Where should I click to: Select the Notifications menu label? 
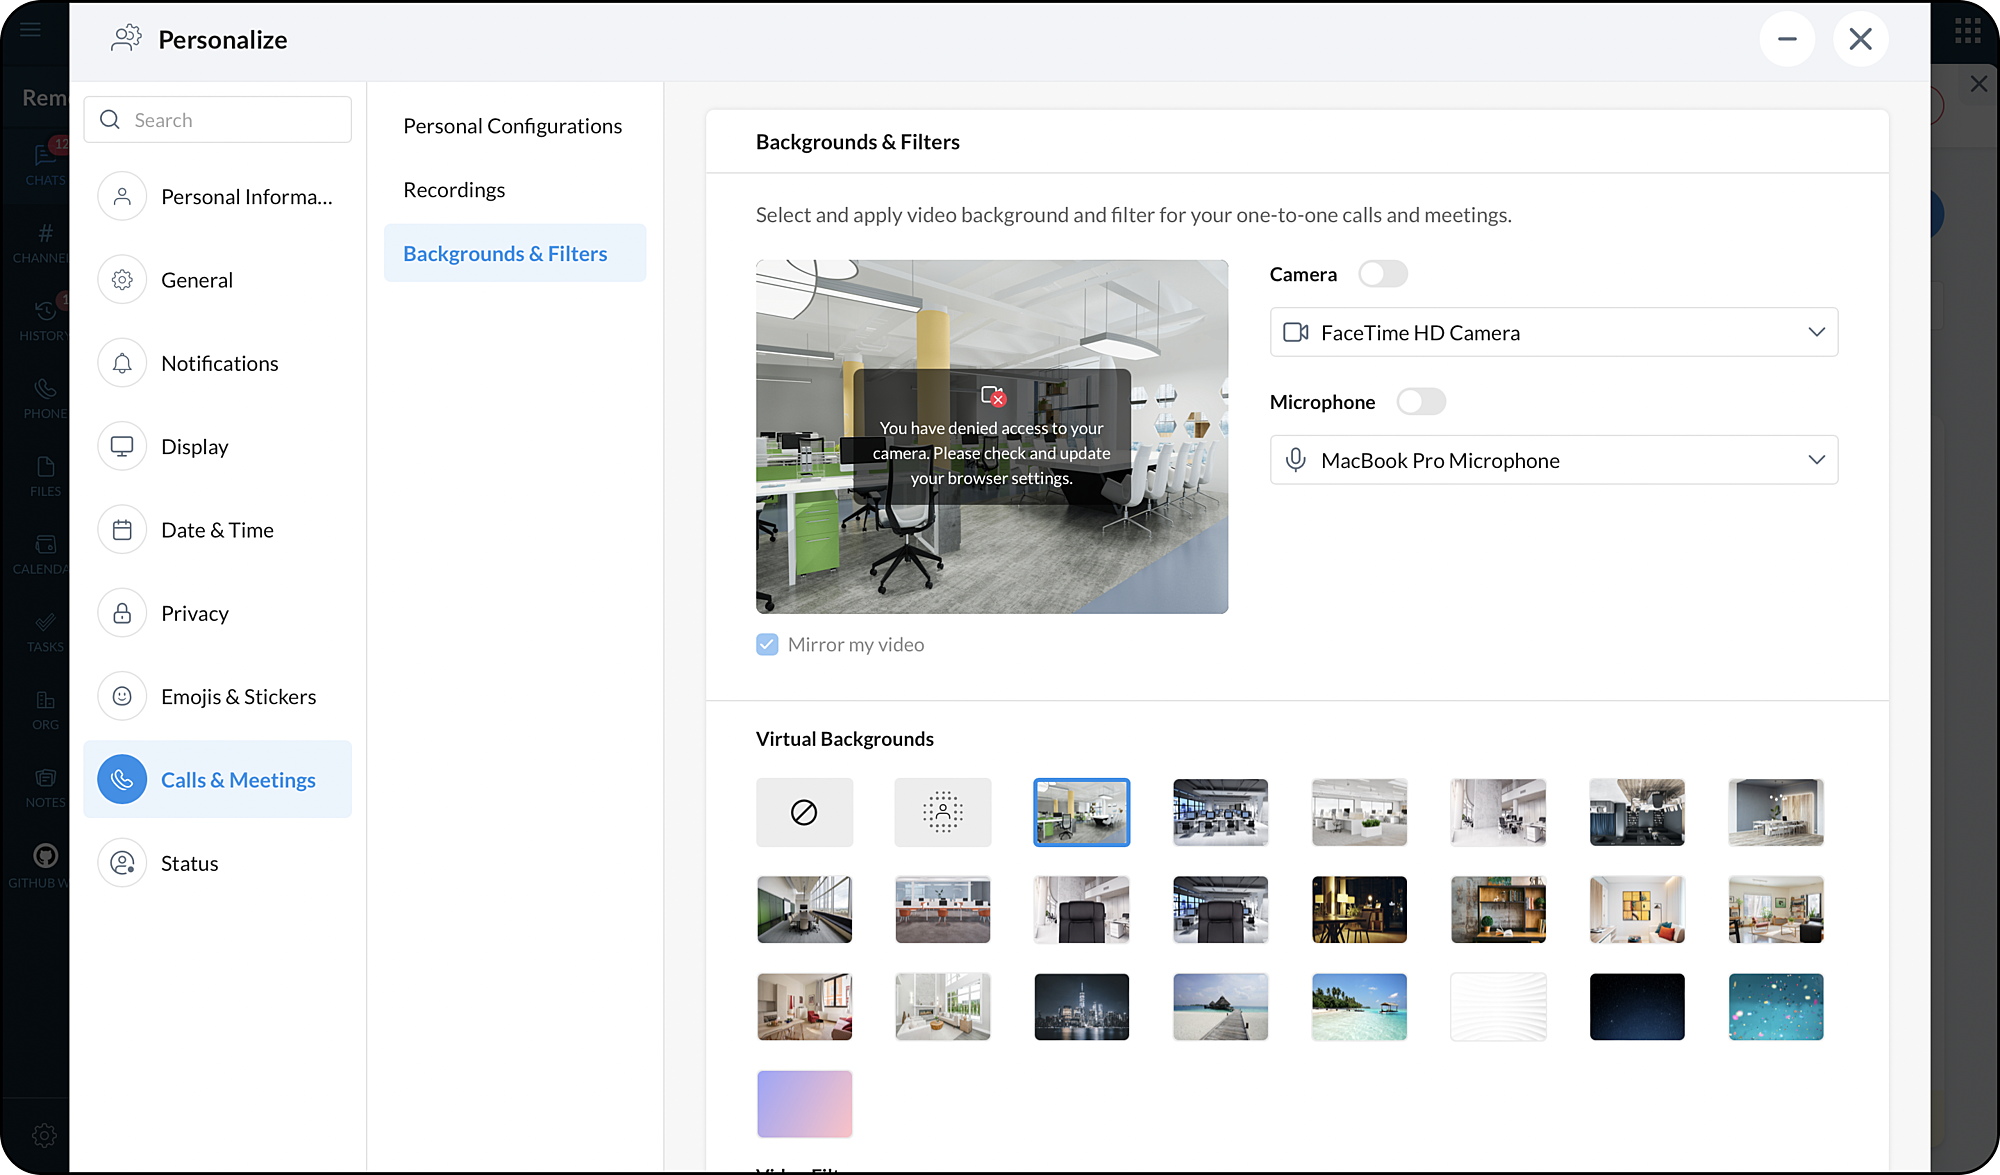220,363
